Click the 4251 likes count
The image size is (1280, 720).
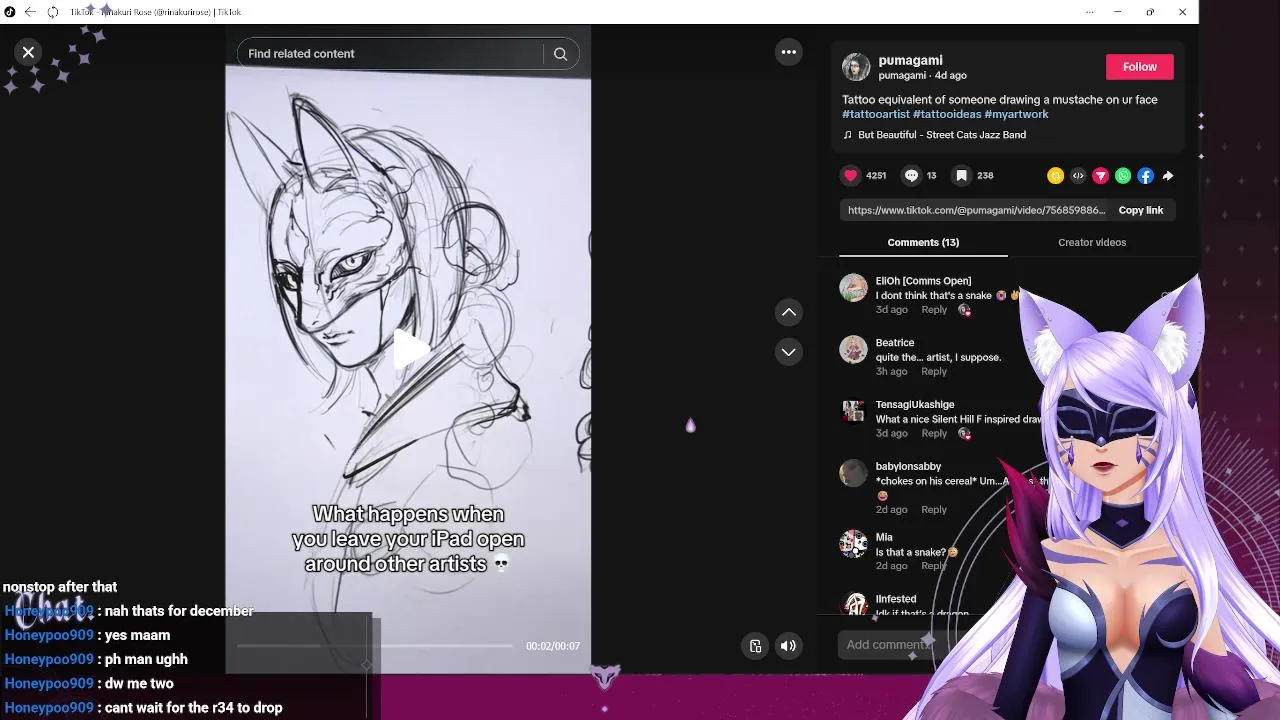(x=876, y=176)
